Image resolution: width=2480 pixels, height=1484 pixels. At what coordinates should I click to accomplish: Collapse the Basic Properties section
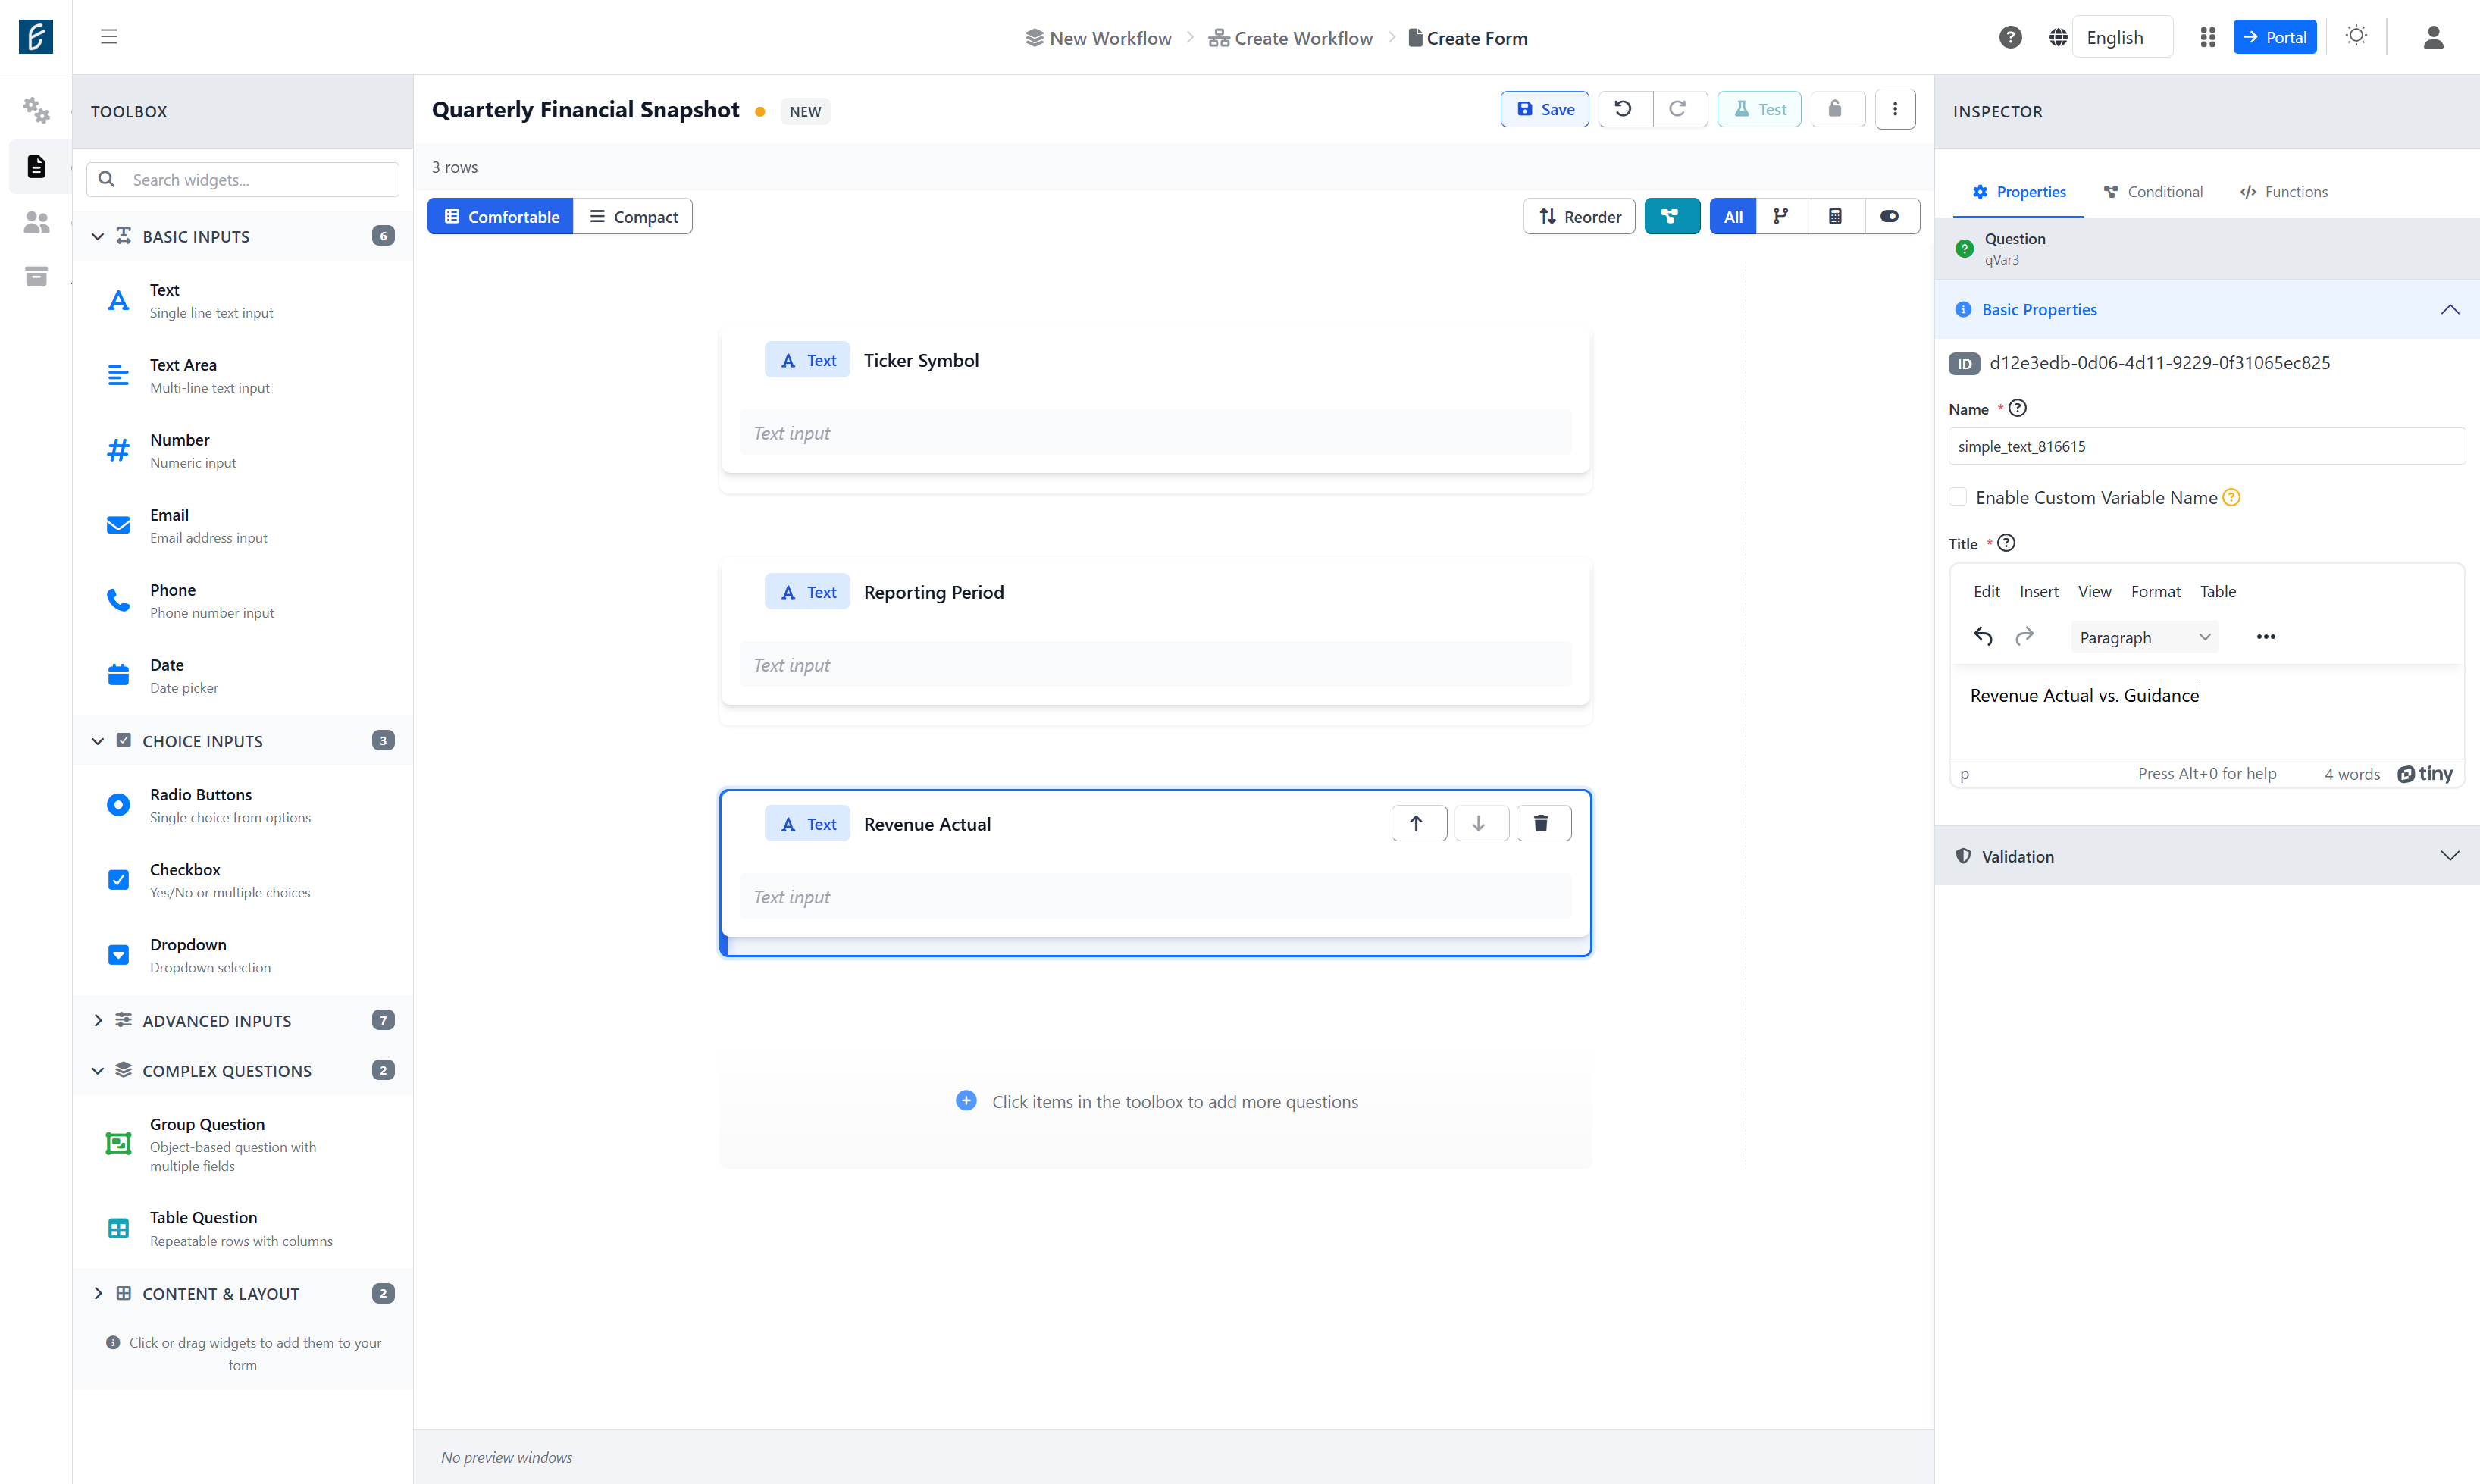(x=2206, y=309)
